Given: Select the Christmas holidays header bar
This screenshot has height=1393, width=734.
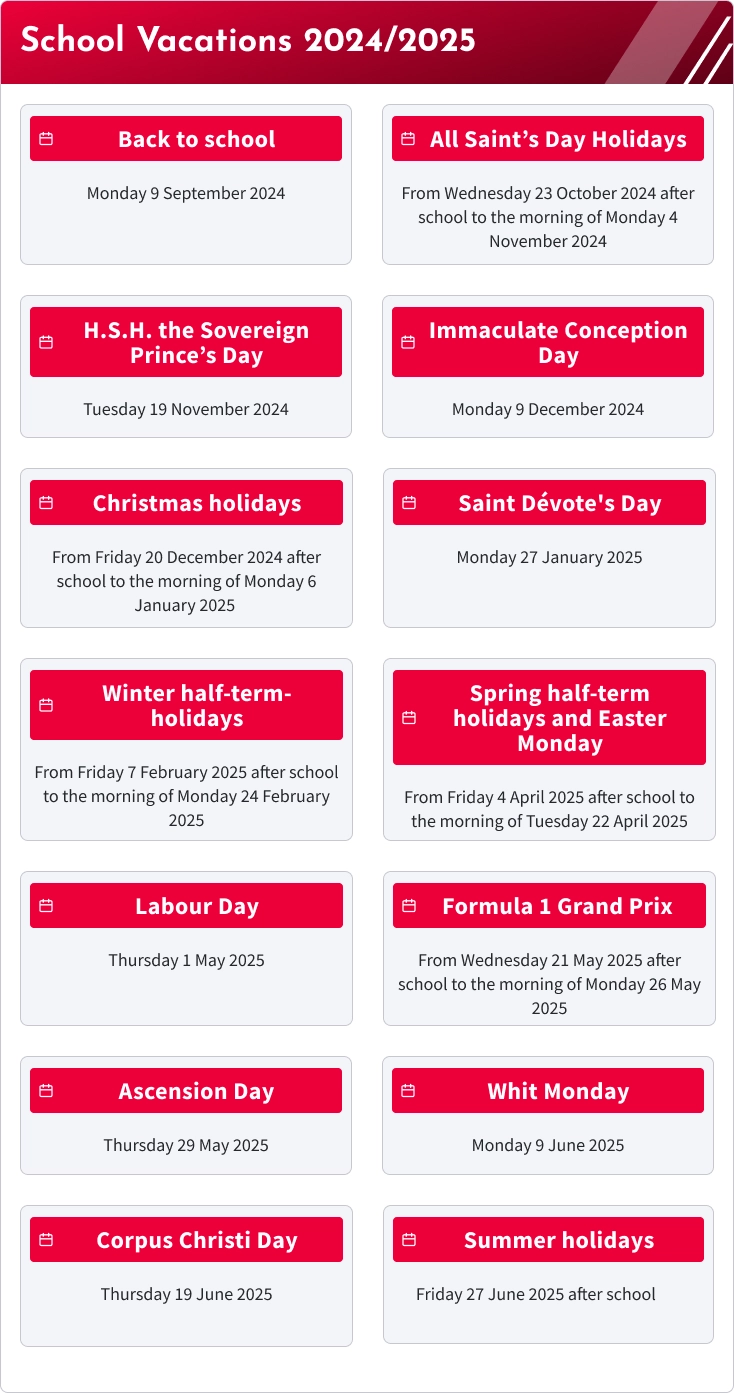Looking at the screenshot, I should click(186, 503).
